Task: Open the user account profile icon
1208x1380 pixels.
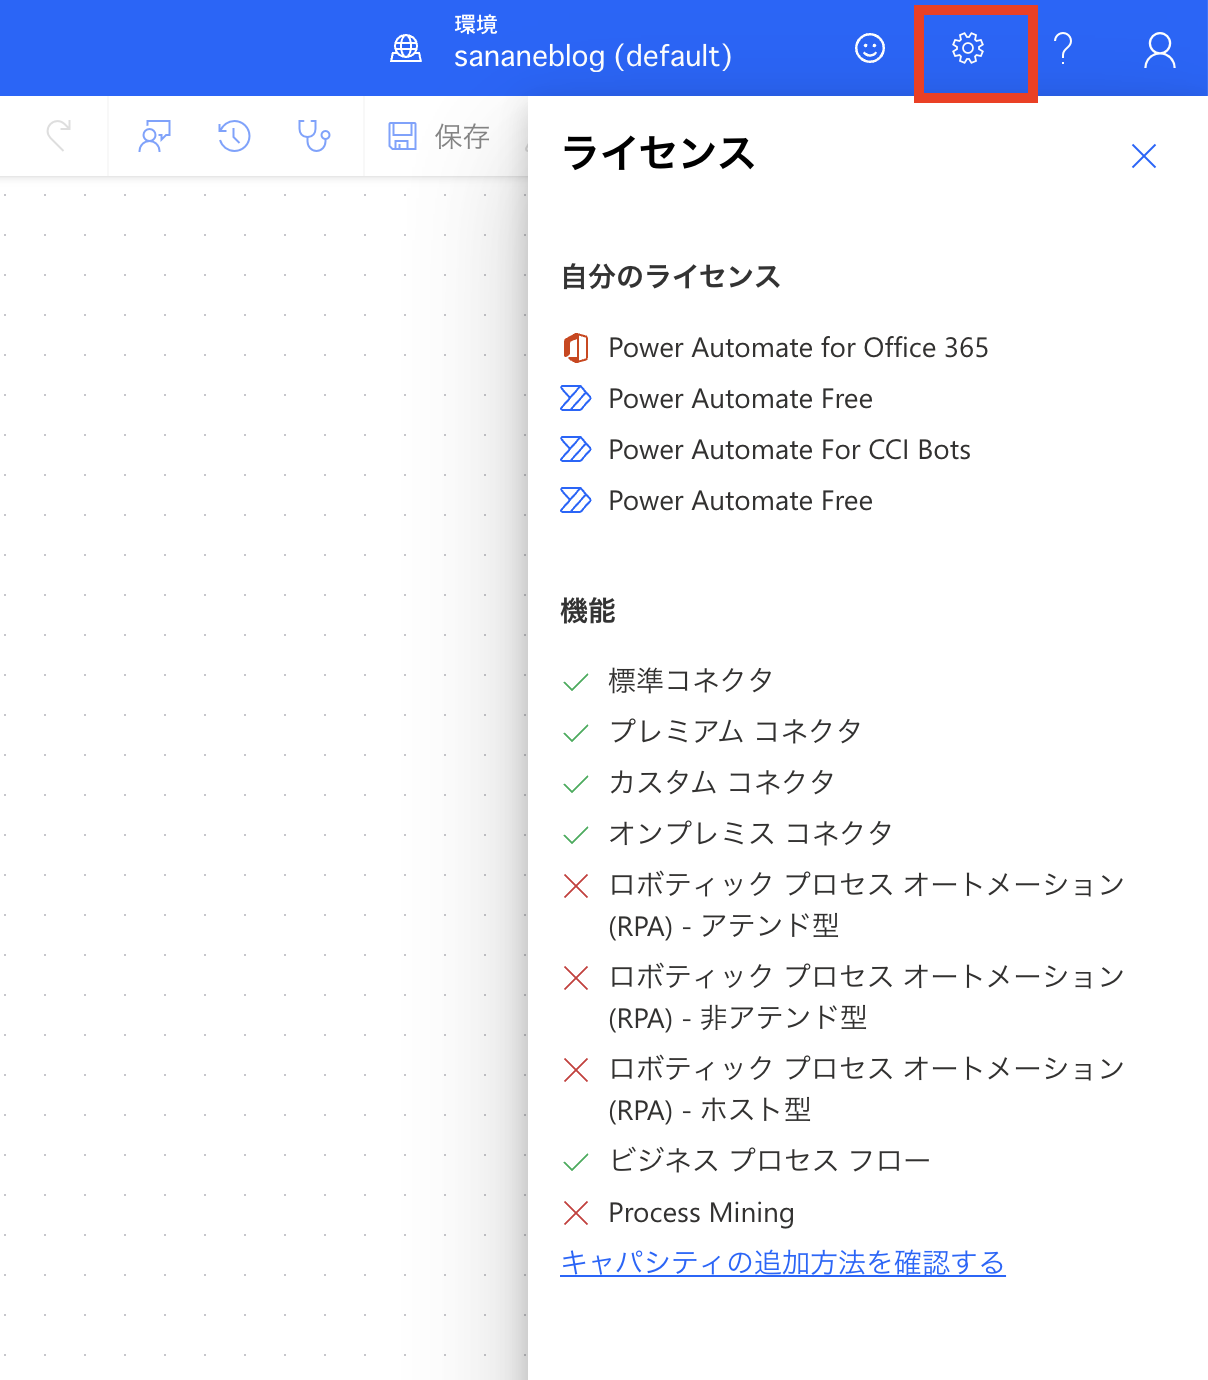Action: [1159, 49]
